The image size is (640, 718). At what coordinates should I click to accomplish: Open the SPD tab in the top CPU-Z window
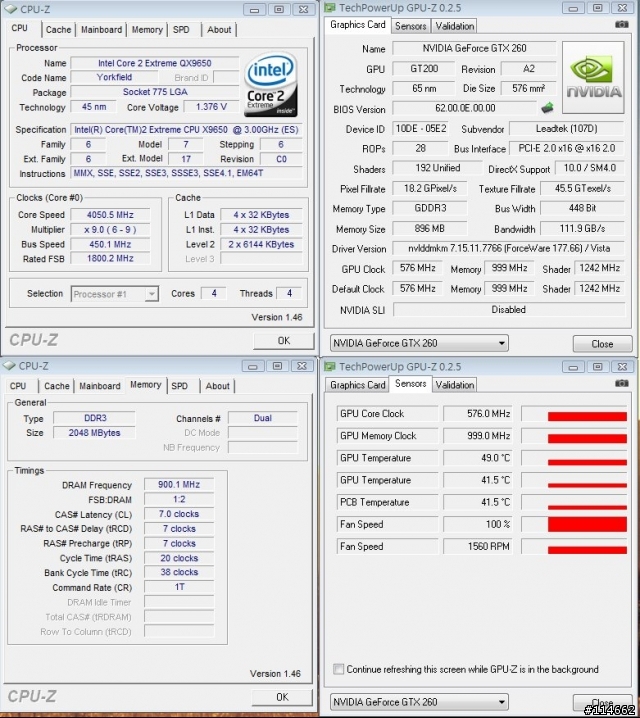point(181,30)
